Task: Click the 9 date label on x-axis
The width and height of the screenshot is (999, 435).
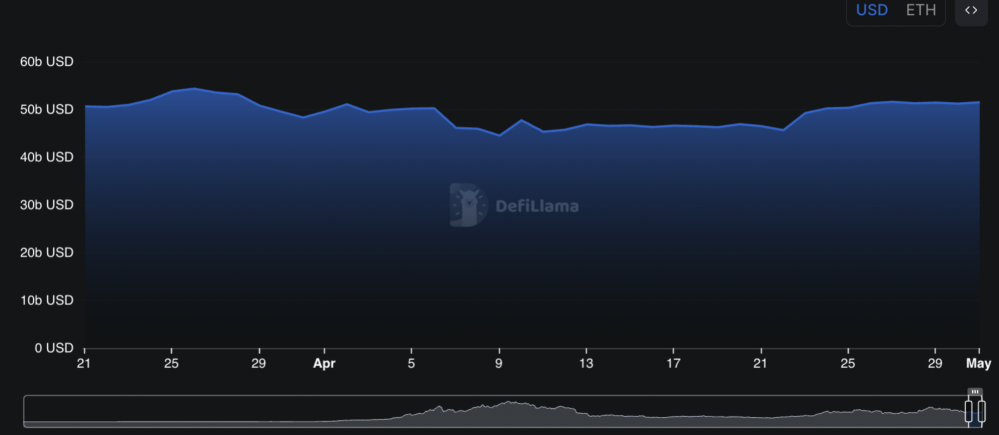Action: point(499,364)
